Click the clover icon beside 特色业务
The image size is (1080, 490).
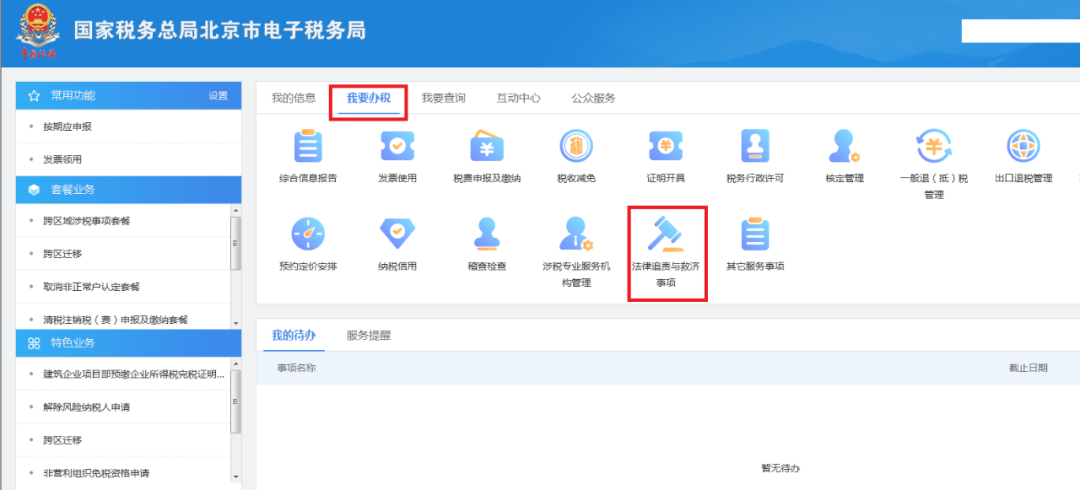tap(34, 343)
